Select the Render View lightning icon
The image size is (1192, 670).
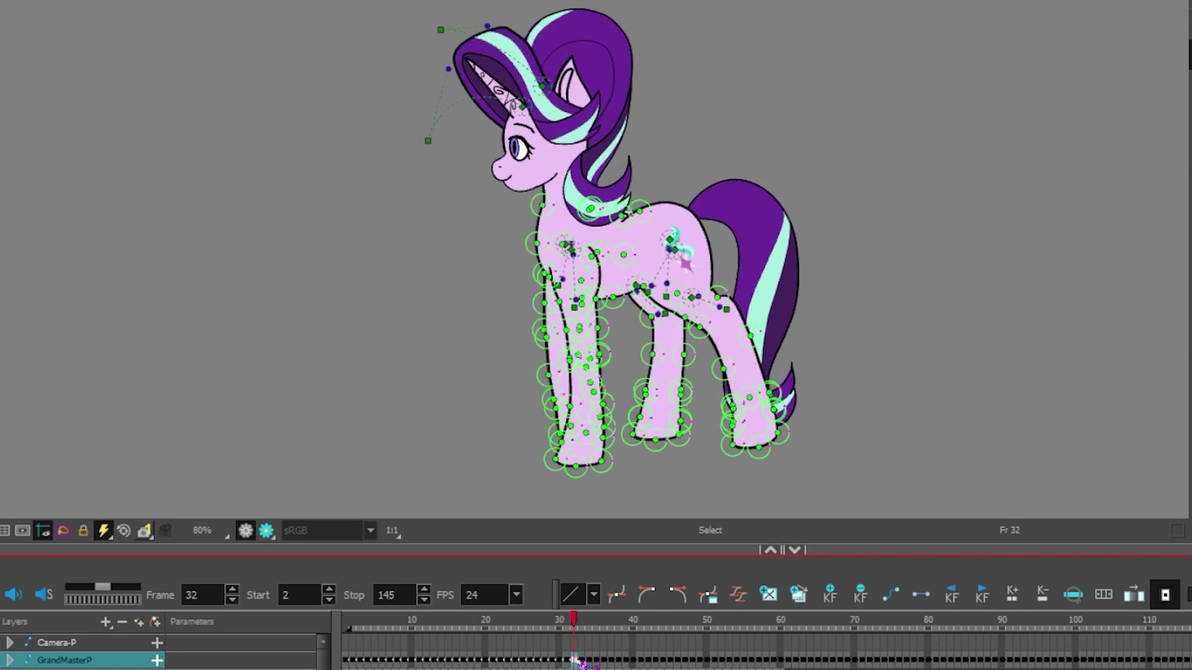click(x=104, y=530)
